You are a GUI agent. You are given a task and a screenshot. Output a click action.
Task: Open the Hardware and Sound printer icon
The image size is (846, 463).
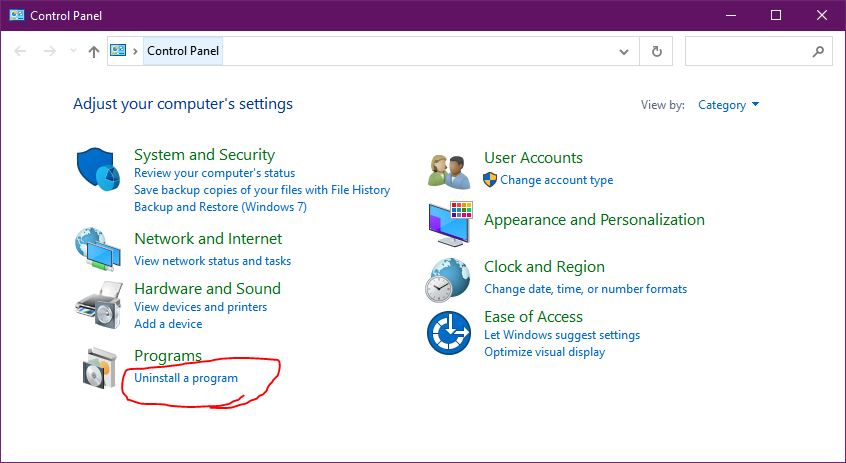coord(99,304)
